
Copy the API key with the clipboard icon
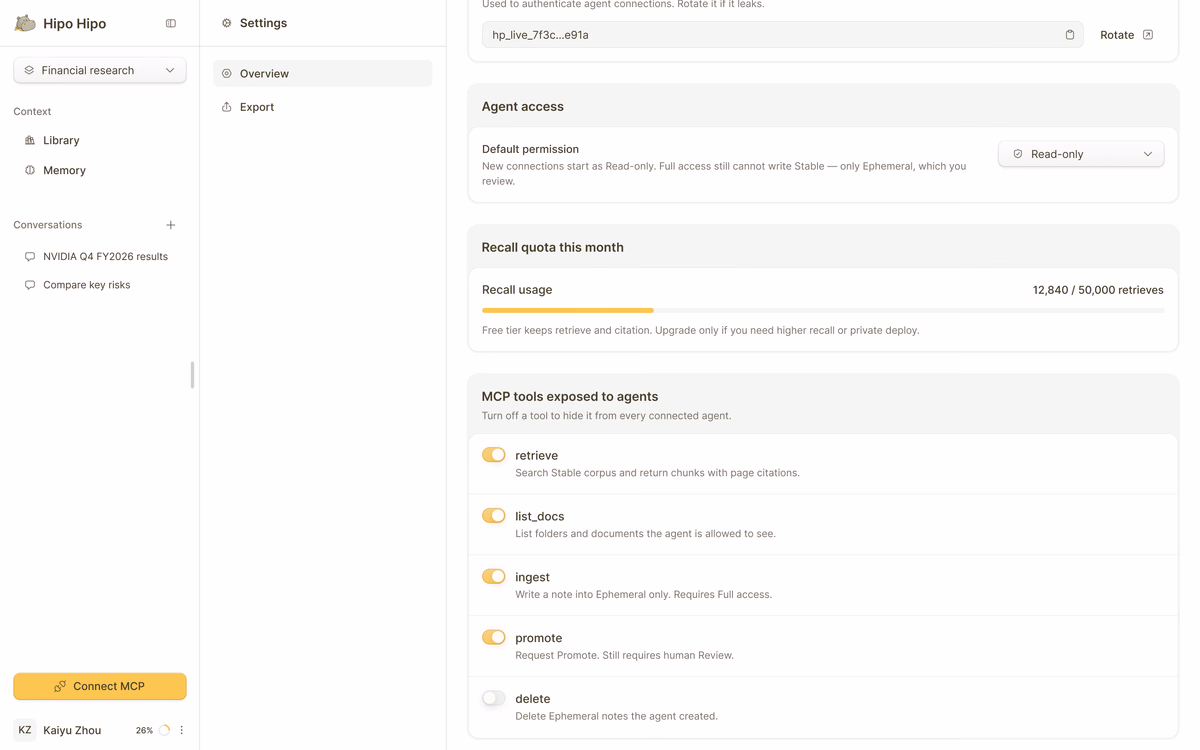[x=1070, y=35]
